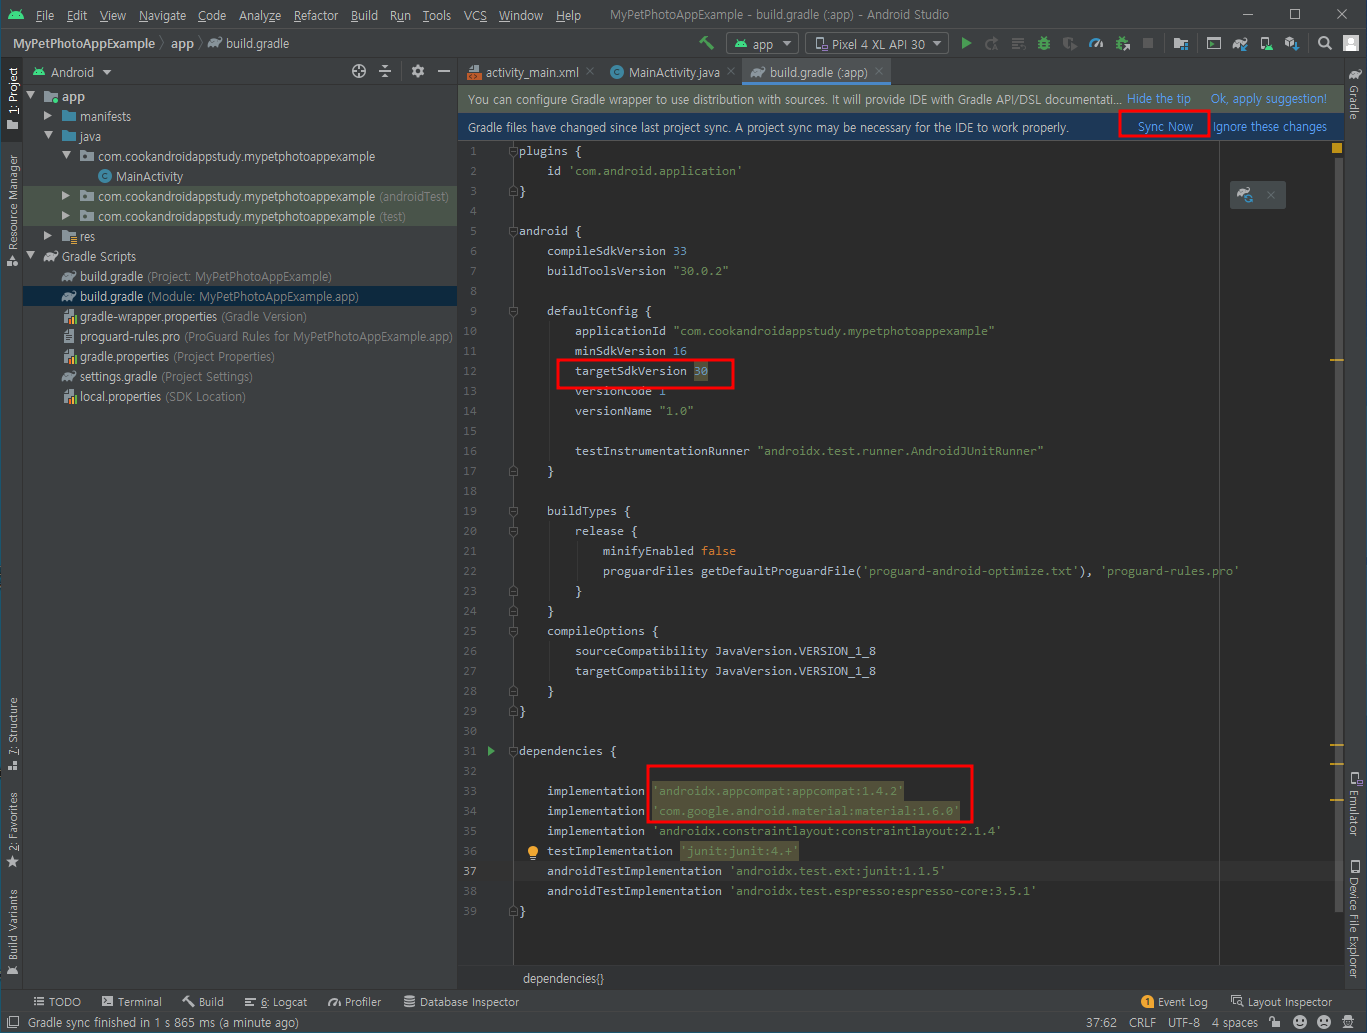
Task: Open the app run configuration dropdown
Action: point(761,43)
